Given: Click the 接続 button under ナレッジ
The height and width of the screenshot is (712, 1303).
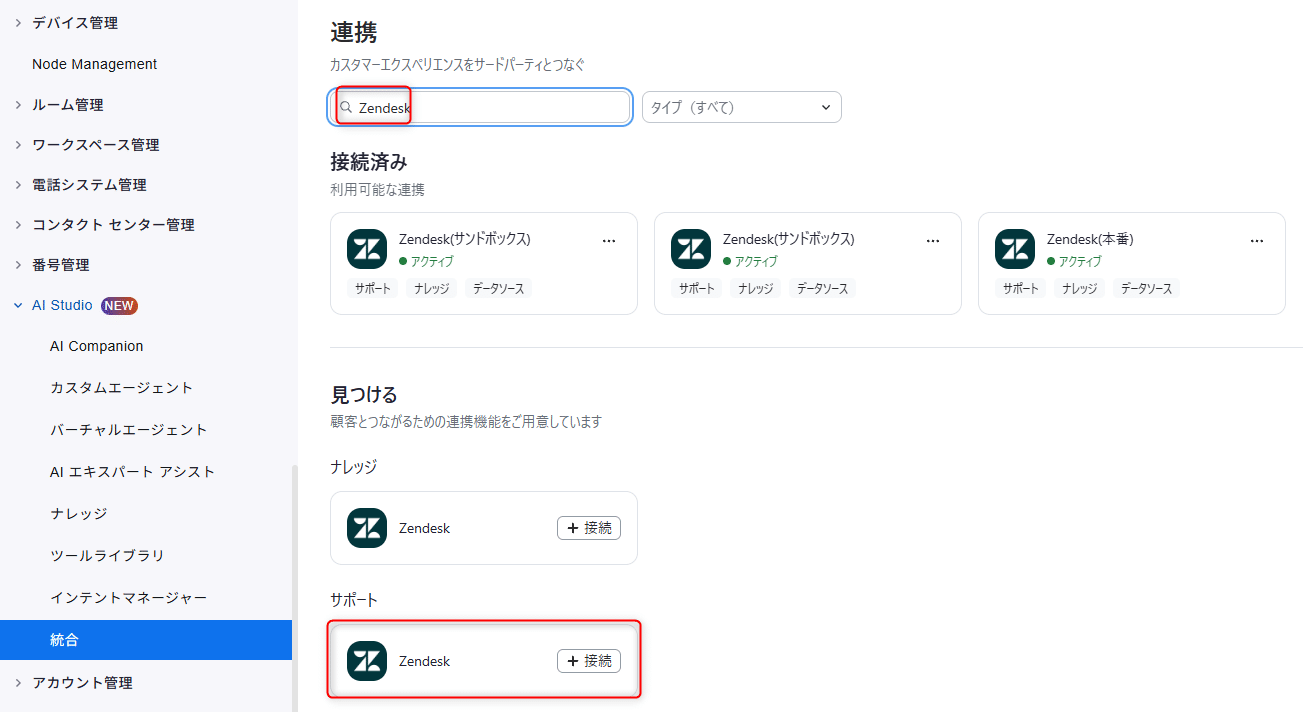Looking at the screenshot, I should point(589,528).
